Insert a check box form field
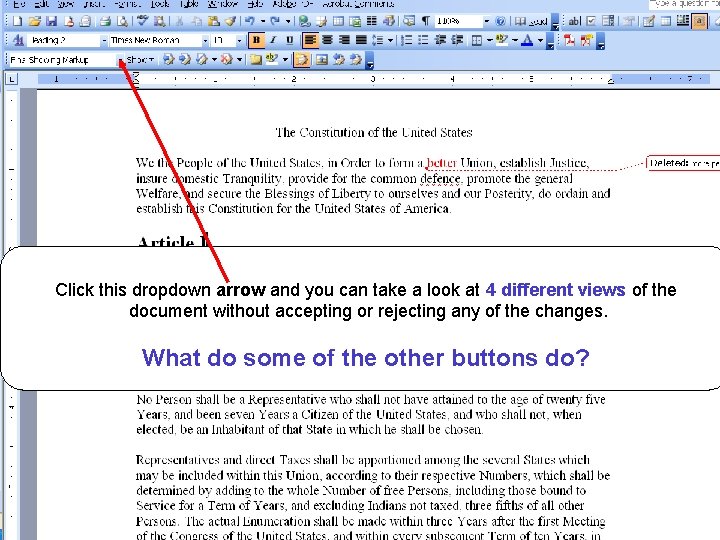The height and width of the screenshot is (540, 720). [x=591, y=21]
